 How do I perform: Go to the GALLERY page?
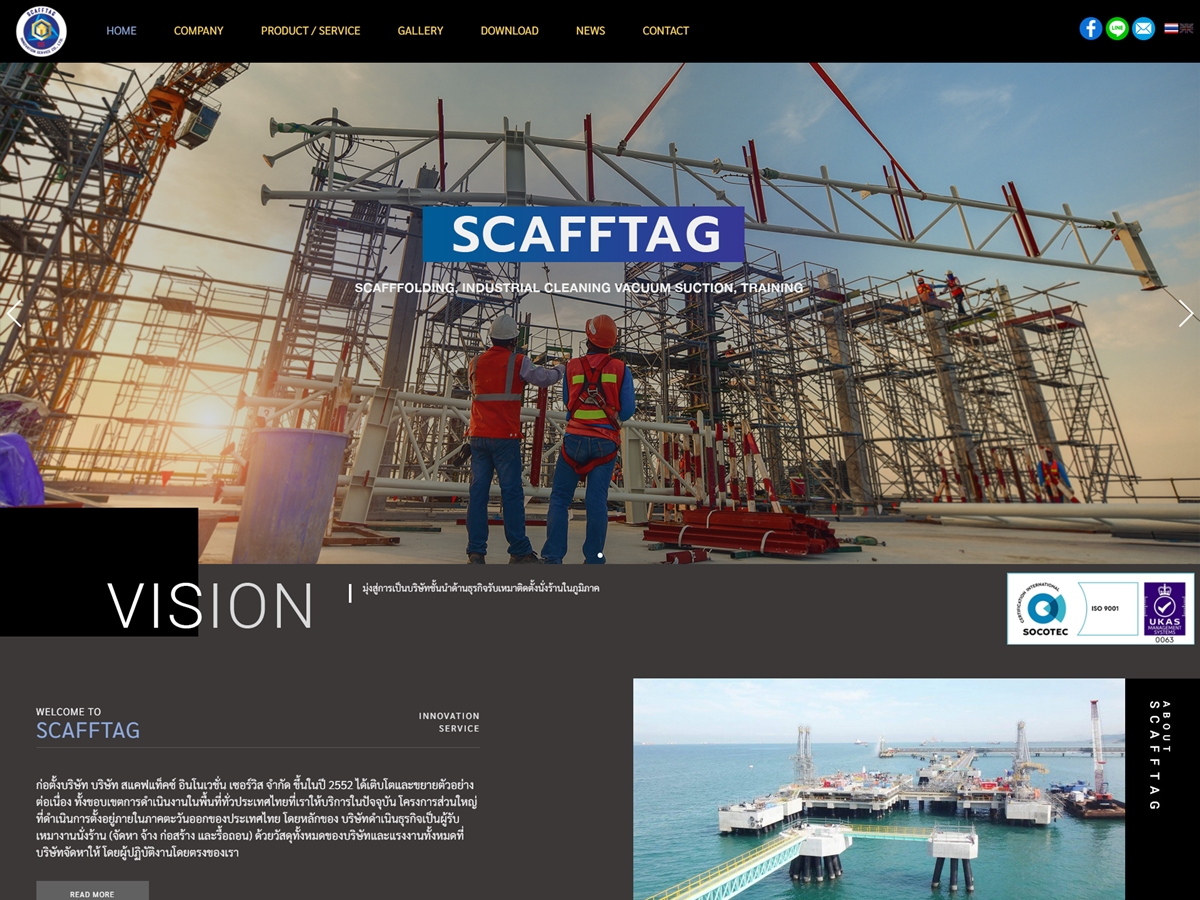pos(420,31)
